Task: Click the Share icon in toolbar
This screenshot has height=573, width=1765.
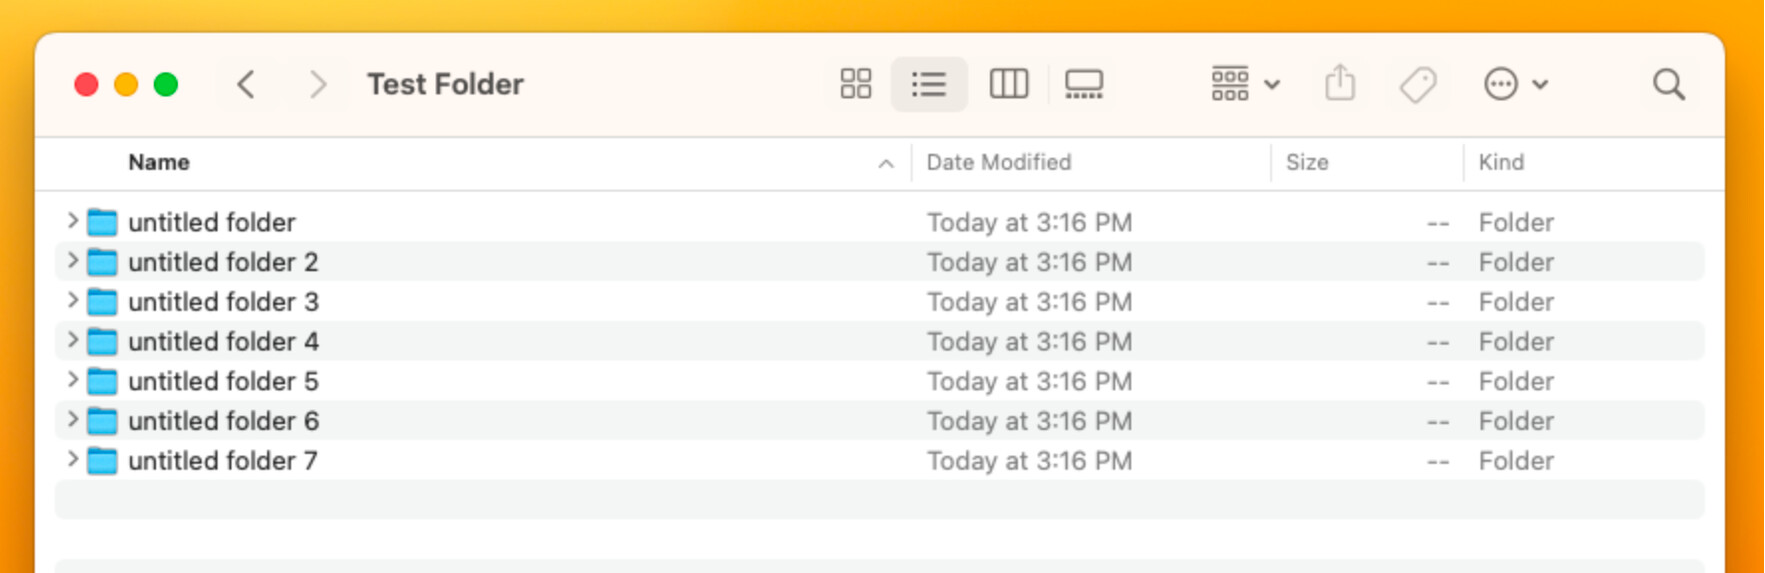Action: tap(1340, 84)
